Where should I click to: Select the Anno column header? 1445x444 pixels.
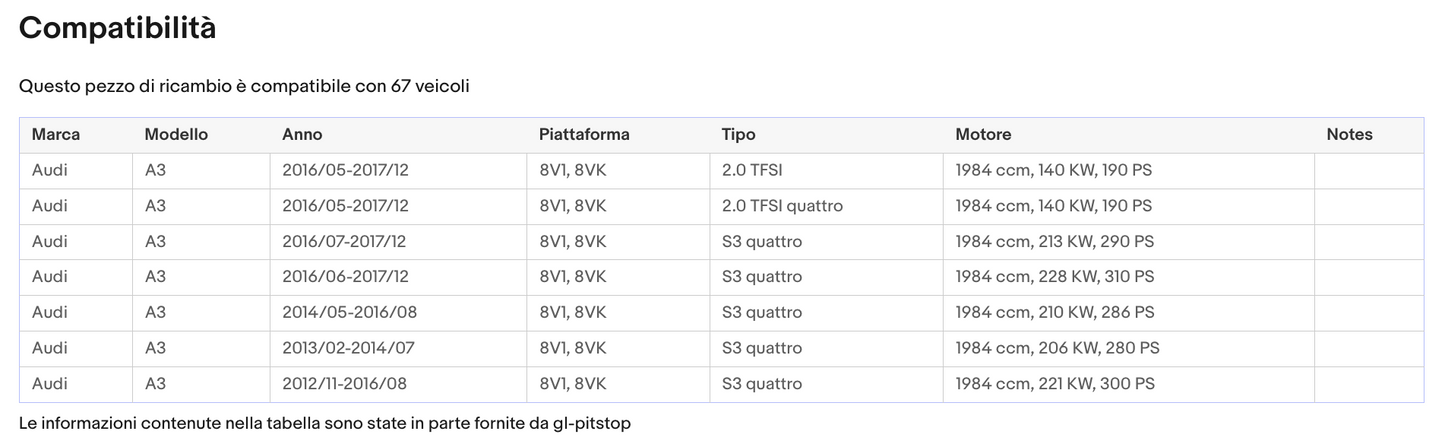coord(302,134)
